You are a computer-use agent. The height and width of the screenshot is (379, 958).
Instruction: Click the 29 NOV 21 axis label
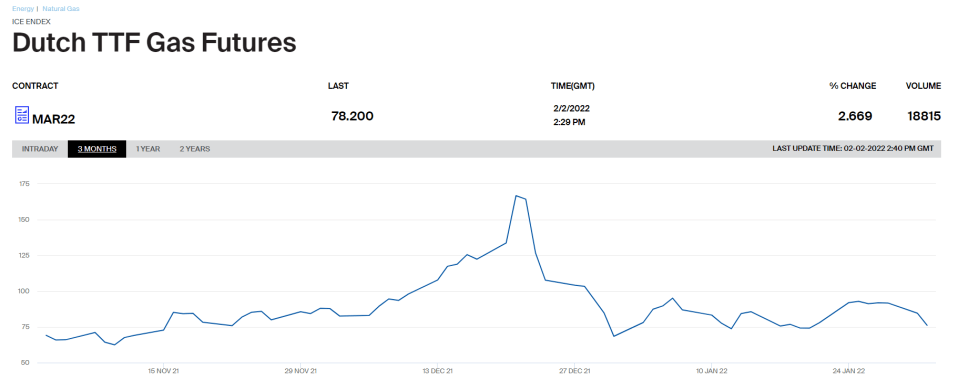pos(301,371)
